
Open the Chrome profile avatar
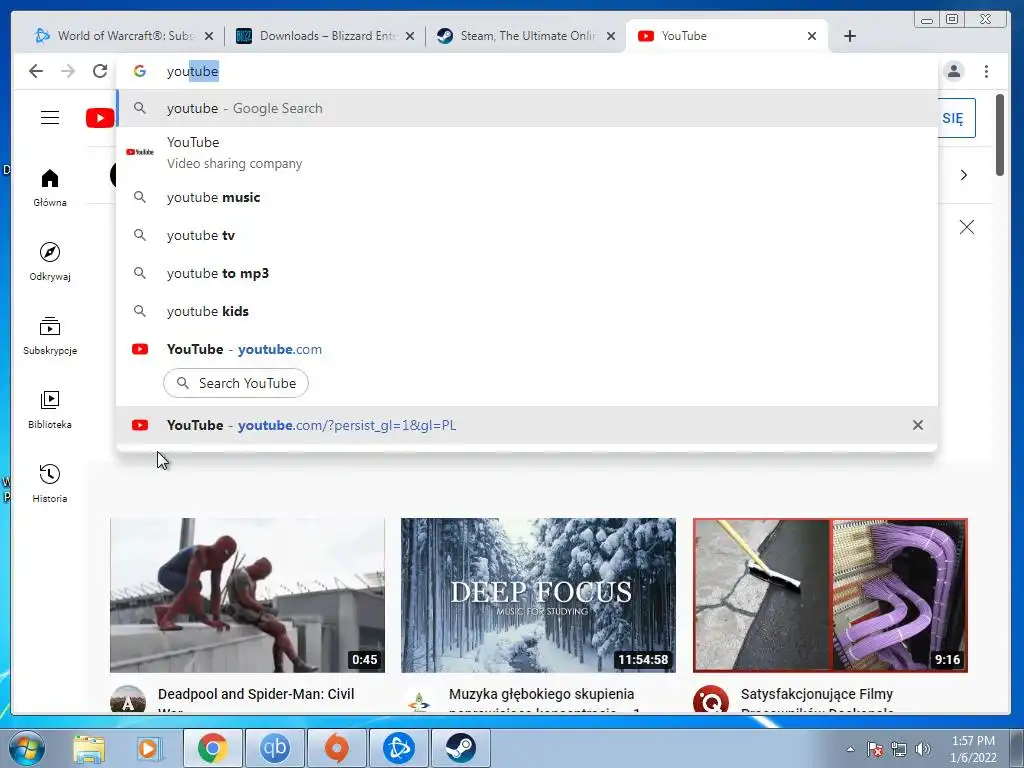(x=953, y=71)
